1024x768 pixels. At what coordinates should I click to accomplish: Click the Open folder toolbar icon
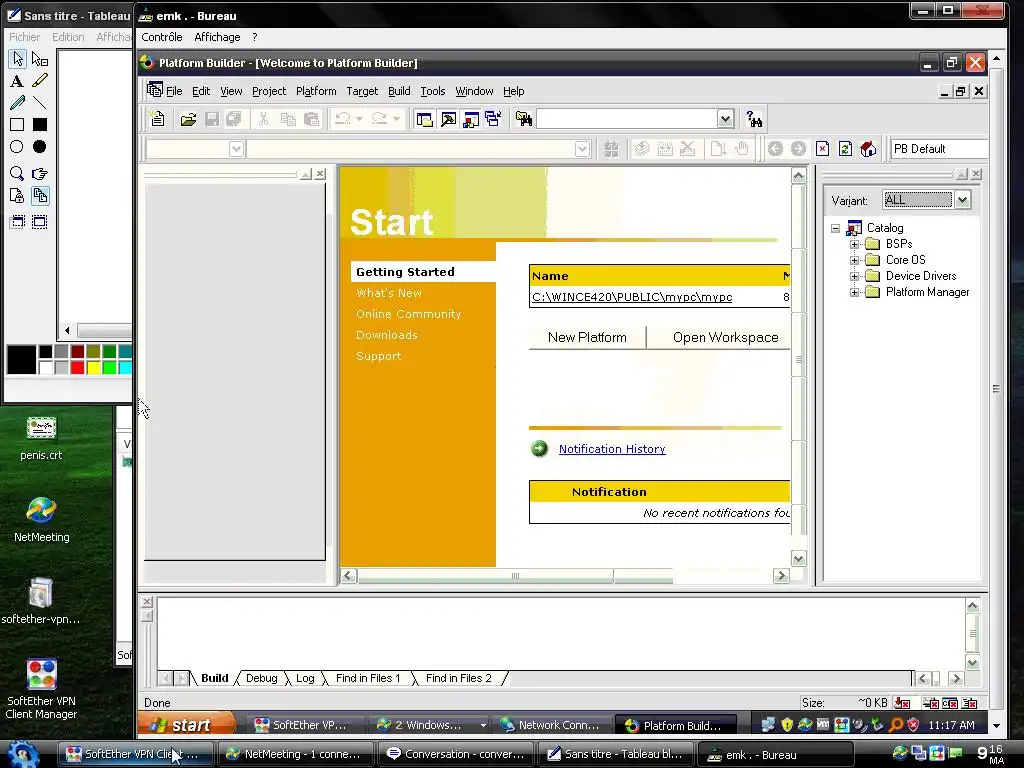click(188, 119)
